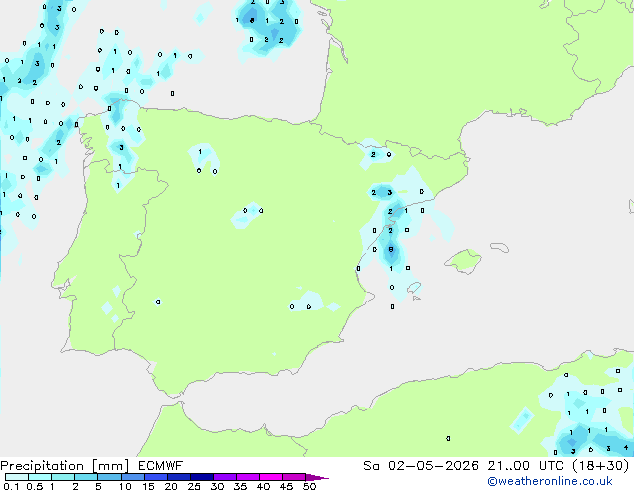
Task: Click the '10' legend scale label
Action: point(125,486)
